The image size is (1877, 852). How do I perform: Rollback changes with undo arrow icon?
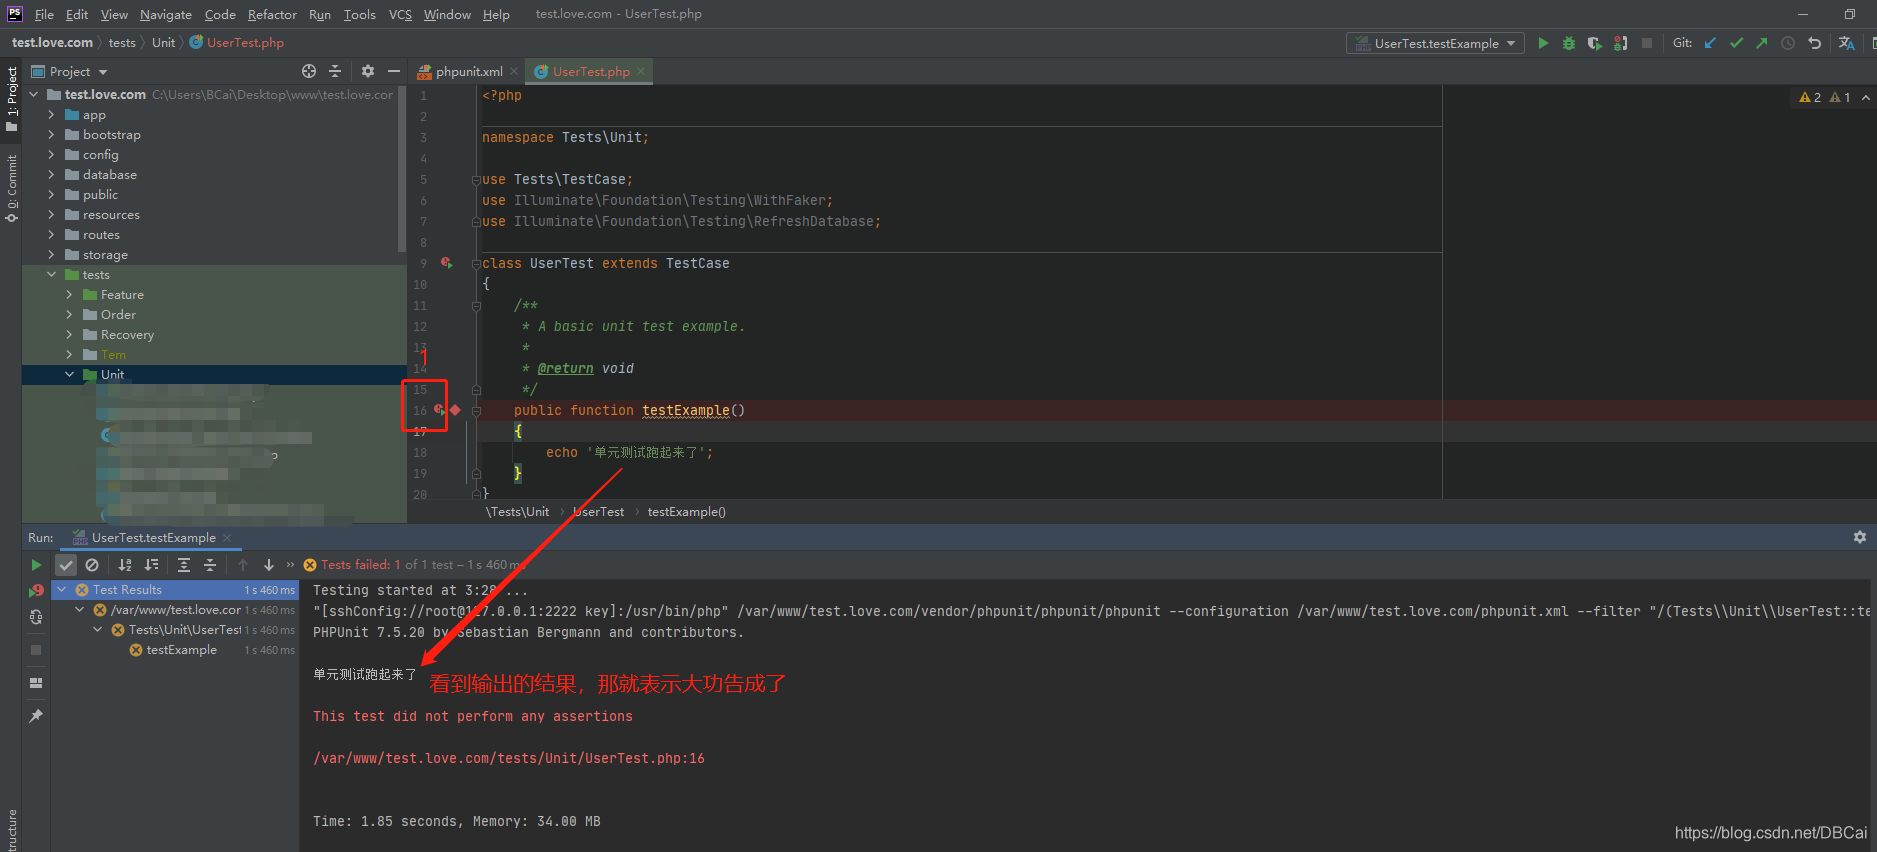pos(1814,43)
